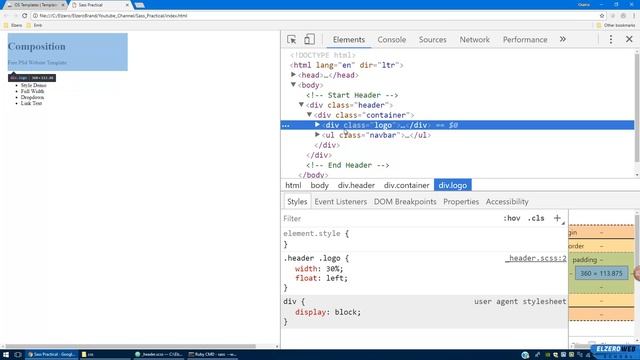
Task: Open the Accessibility pane tab
Action: 507,202
